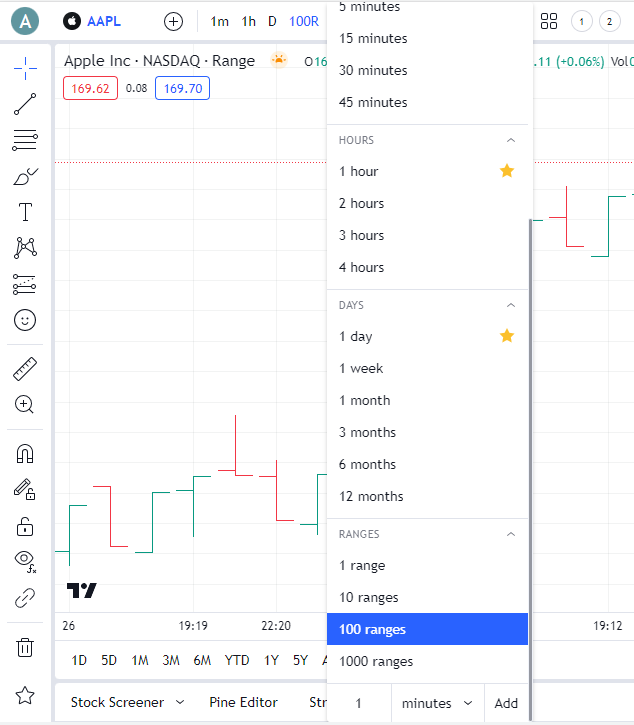Click the remove objects trash icon
The image size is (634, 725).
25,647
